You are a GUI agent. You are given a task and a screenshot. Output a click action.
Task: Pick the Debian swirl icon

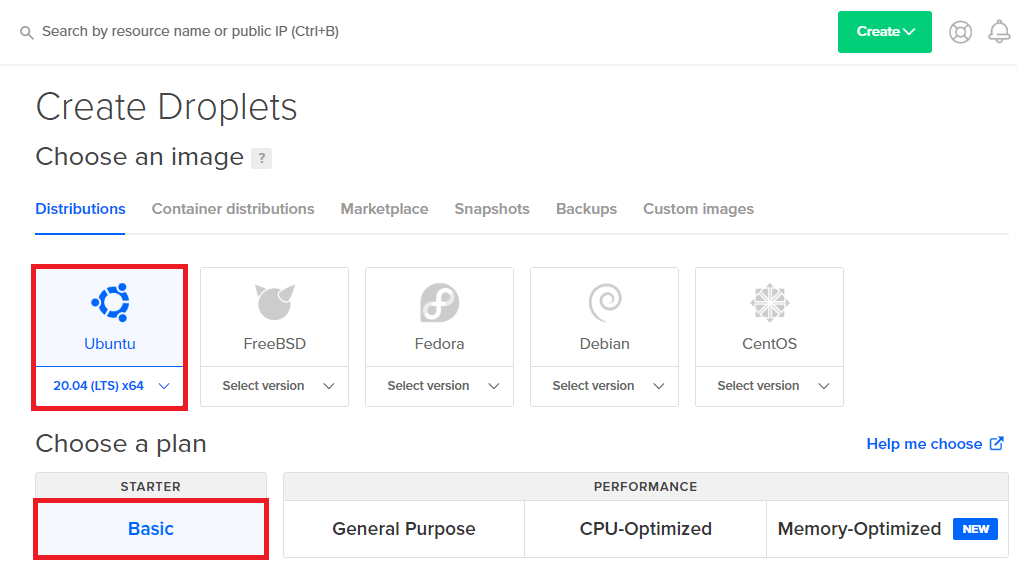point(604,303)
